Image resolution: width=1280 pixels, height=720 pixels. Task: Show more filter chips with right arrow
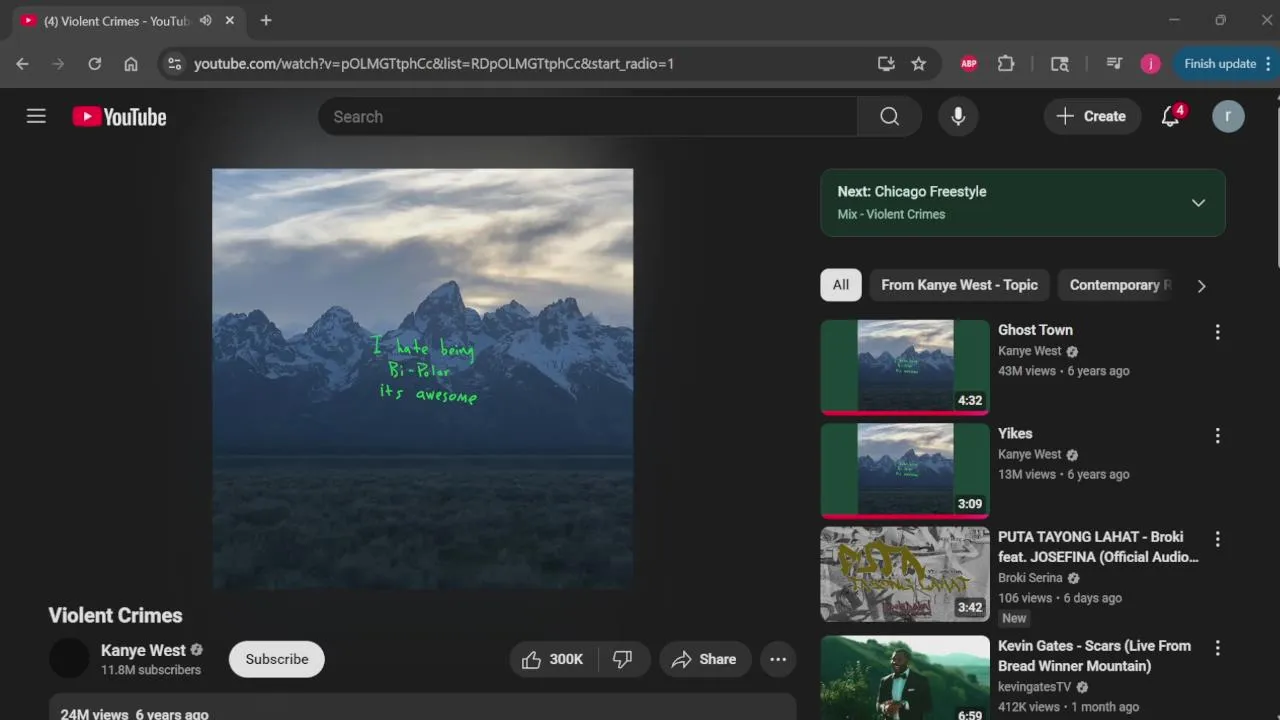pos(1201,286)
